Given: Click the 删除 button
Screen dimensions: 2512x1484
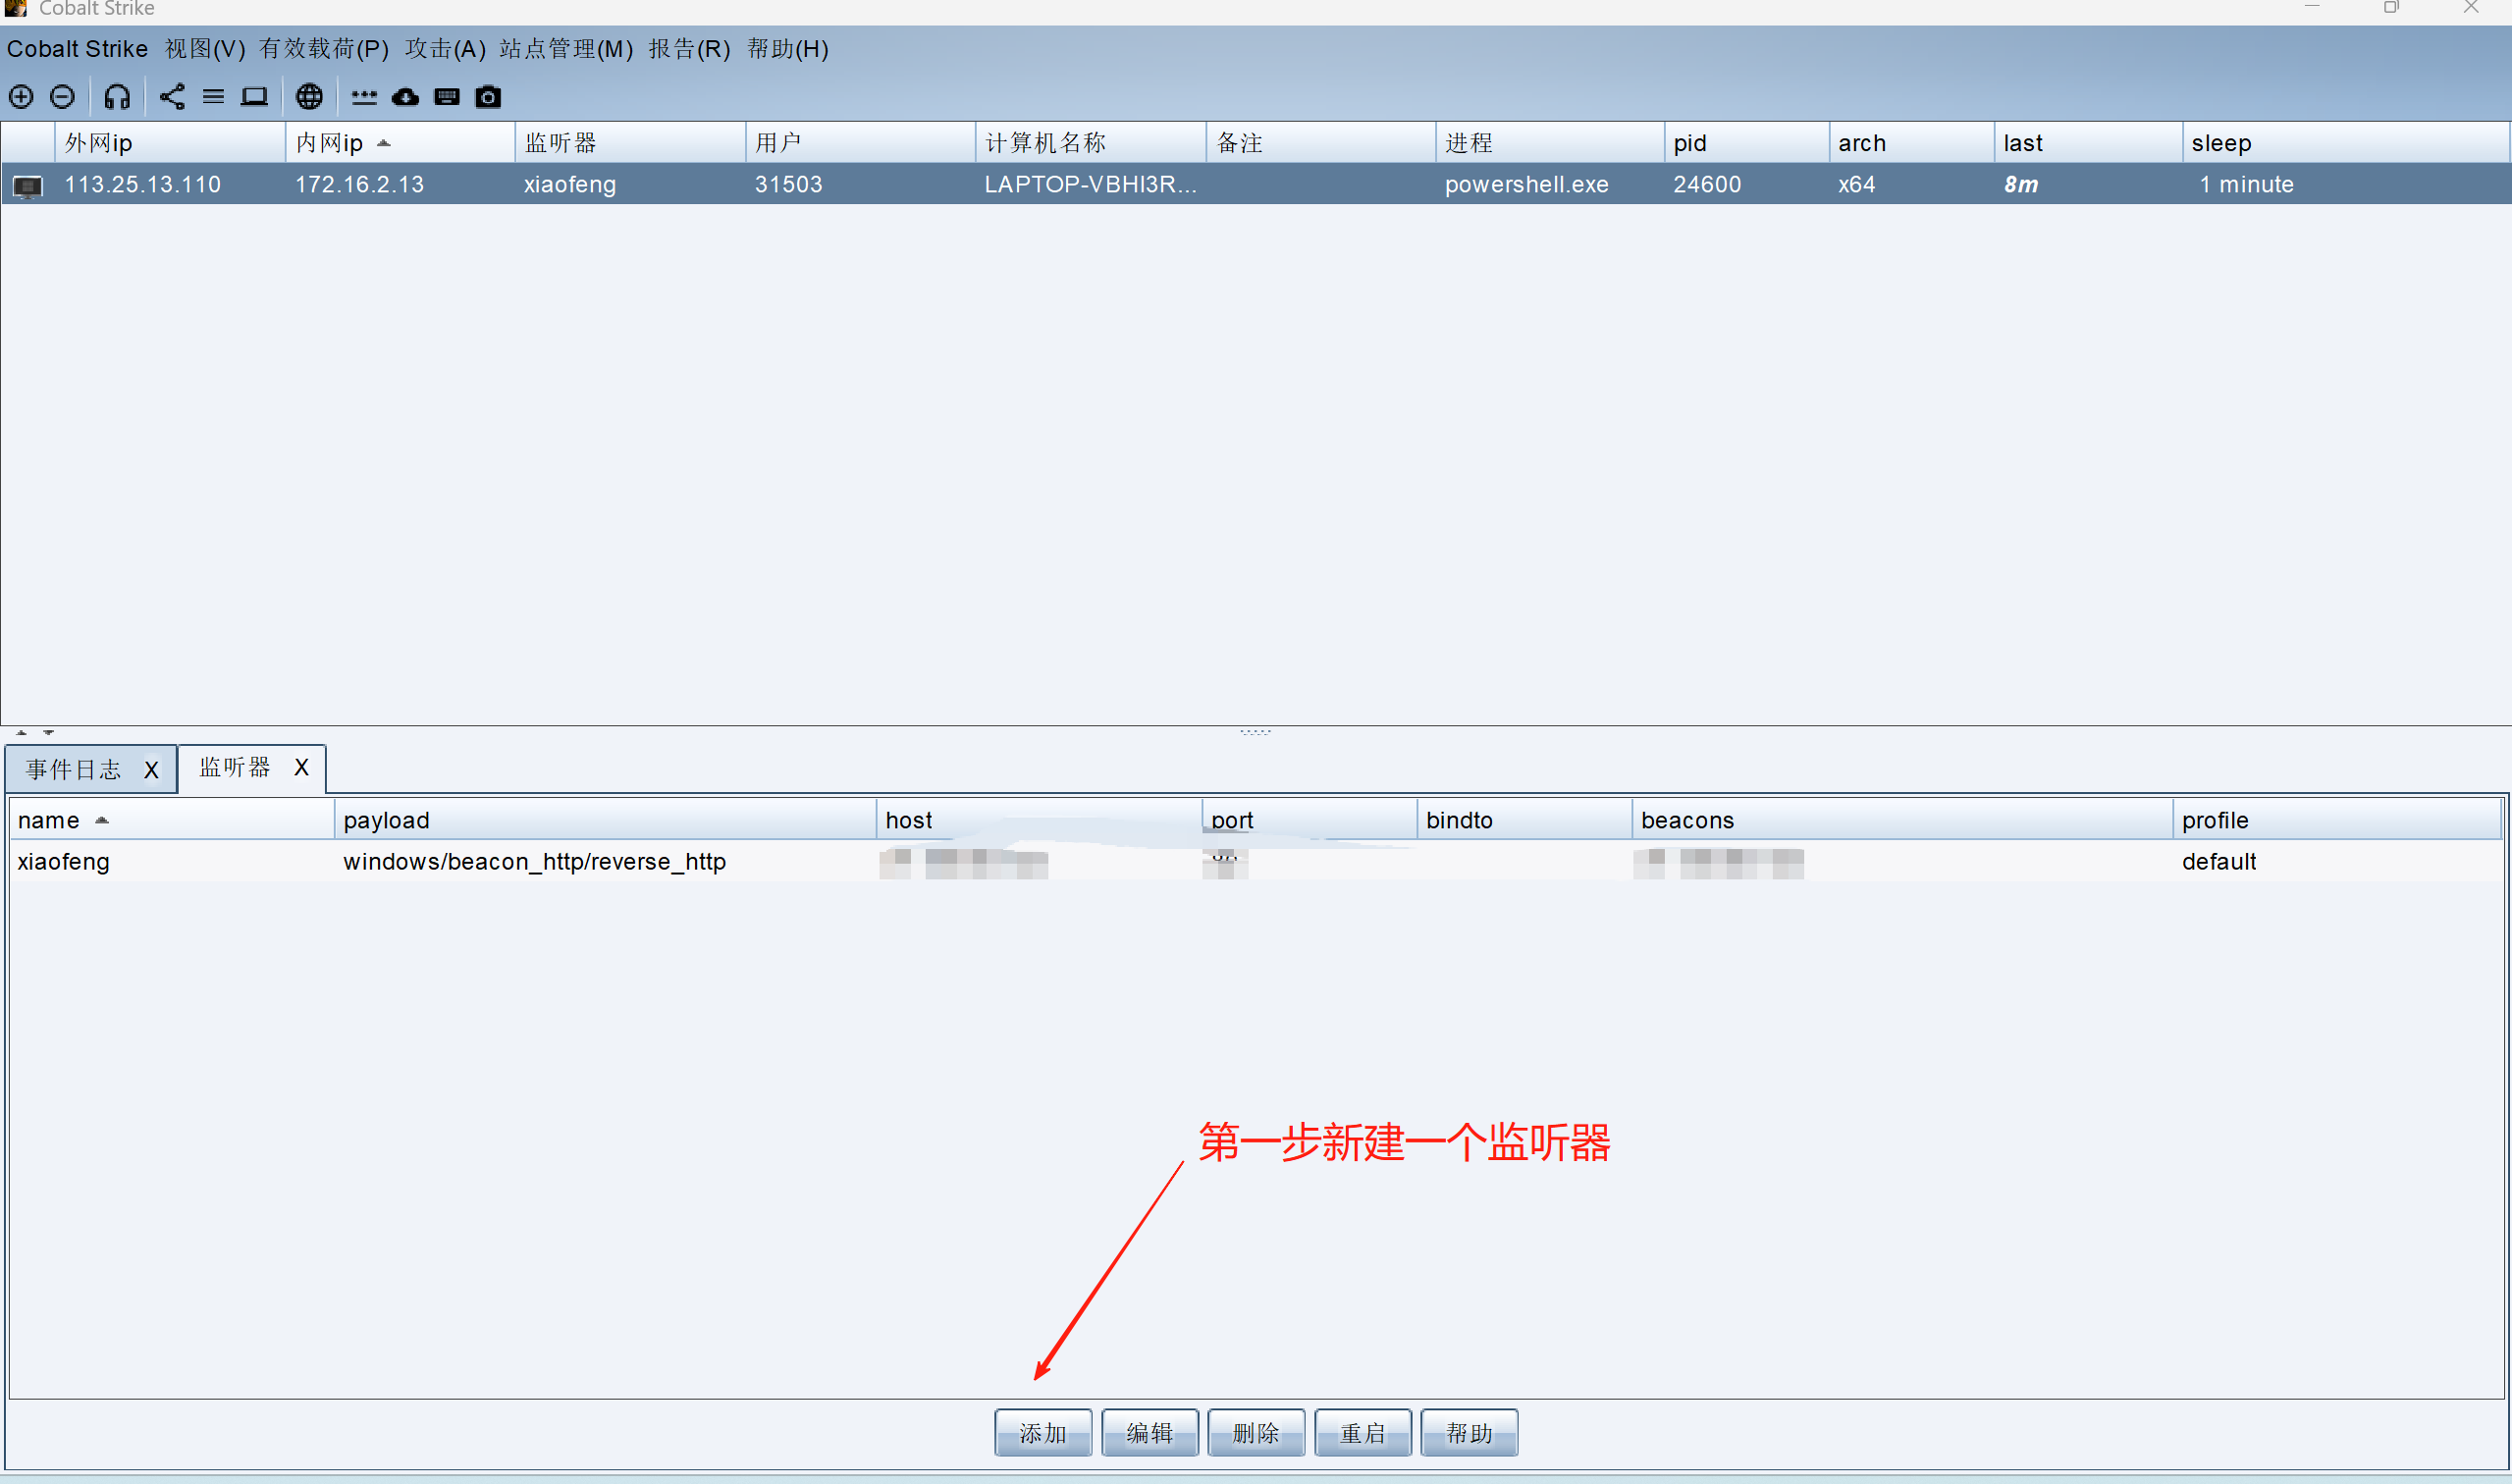Looking at the screenshot, I should tap(1256, 1433).
